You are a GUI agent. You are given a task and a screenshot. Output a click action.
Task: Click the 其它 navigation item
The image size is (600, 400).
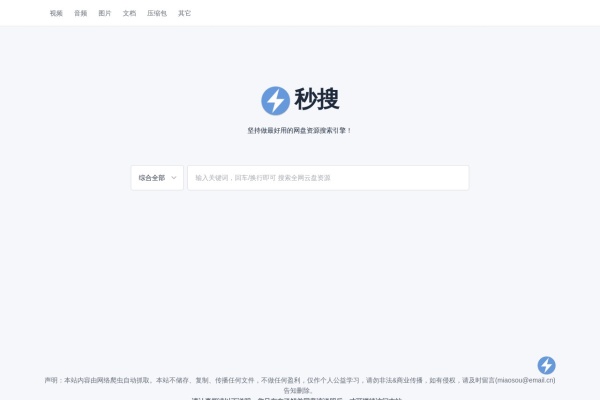184,13
